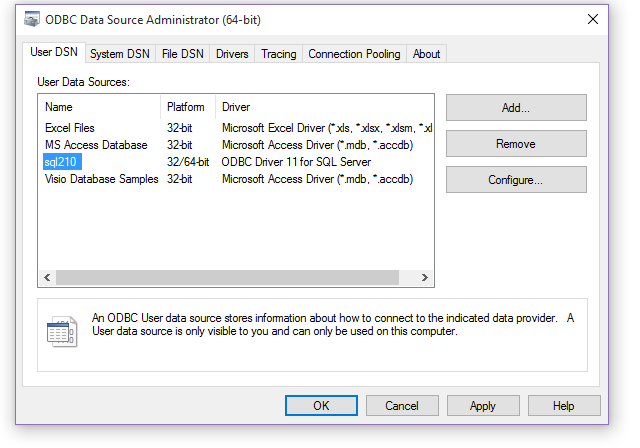Confirm with the OK button
Image resolution: width=640 pixels, height=448 pixels.
[x=321, y=406]
